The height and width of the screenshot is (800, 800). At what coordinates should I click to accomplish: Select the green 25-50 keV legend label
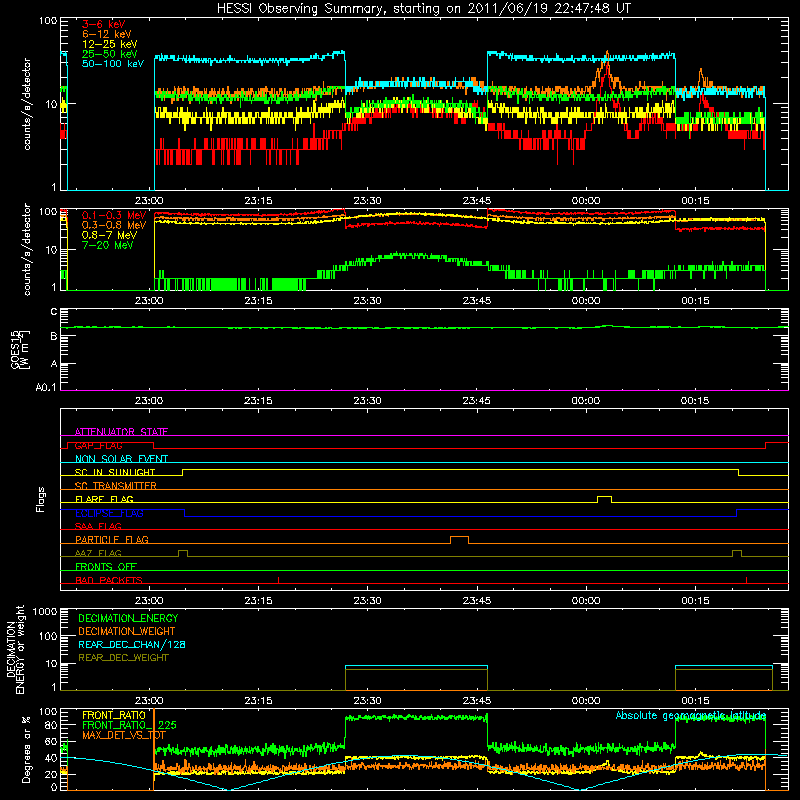110,54
